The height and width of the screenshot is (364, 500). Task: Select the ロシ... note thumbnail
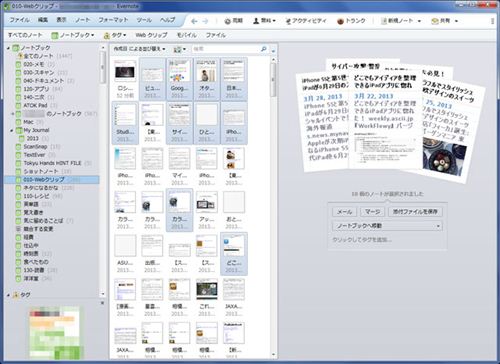125,79
